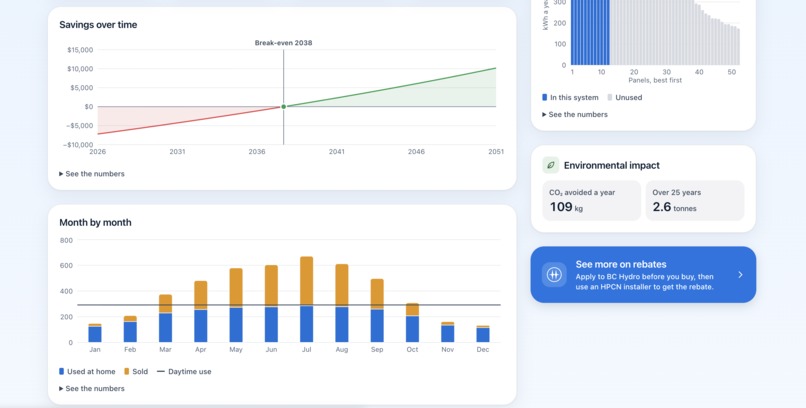Click the October bar in monthly chart
The image size is (806, 408).
(x=412, y=323)
